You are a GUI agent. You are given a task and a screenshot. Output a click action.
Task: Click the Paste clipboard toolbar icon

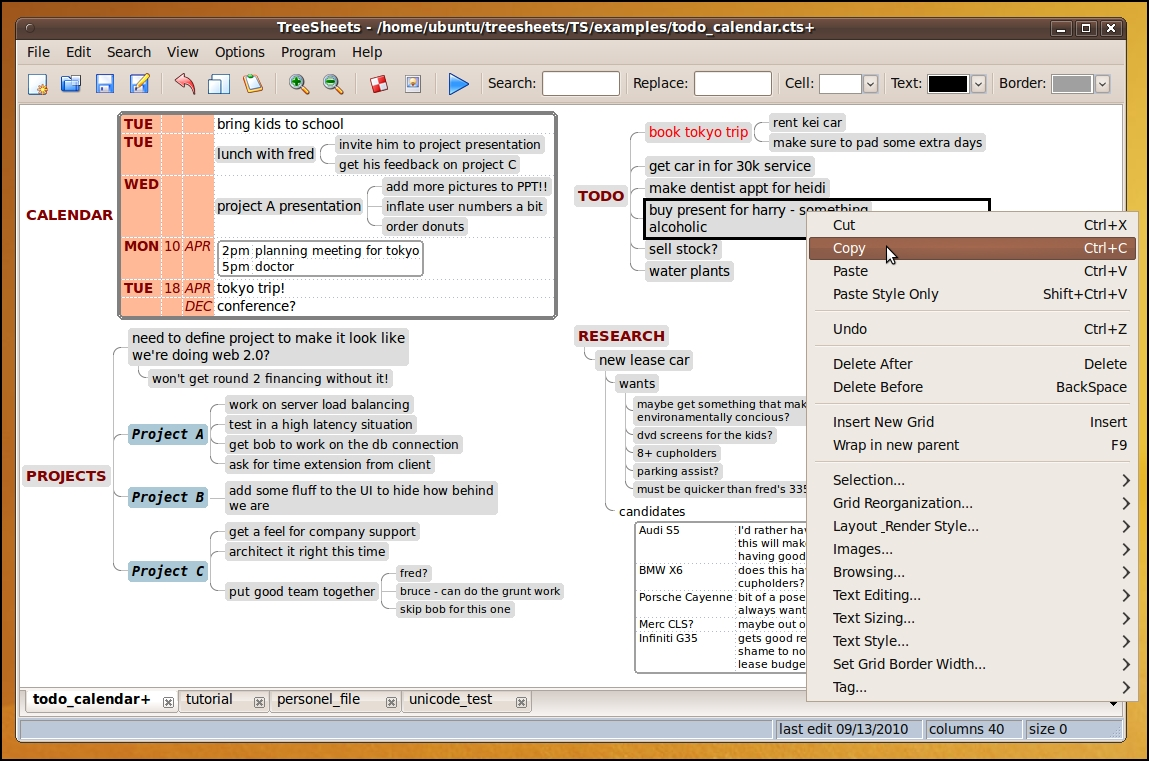click(x=253, y=84)
